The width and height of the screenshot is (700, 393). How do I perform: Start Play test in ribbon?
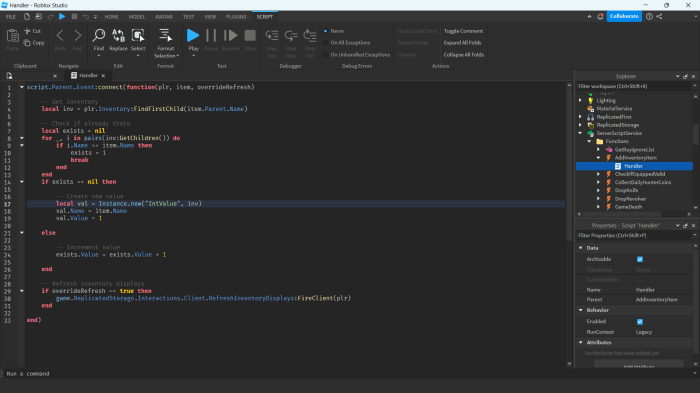point(193,35)
